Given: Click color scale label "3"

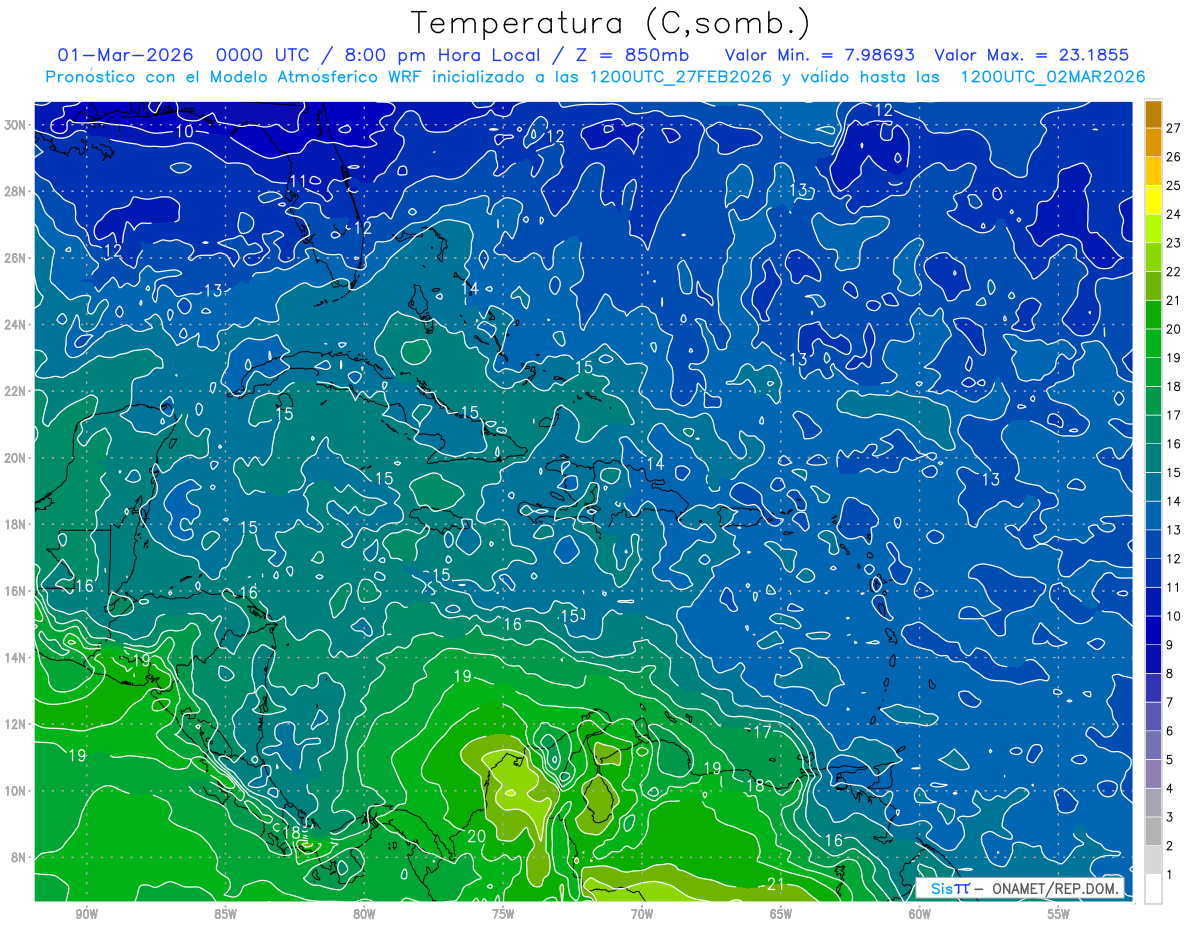Looking at the screenshot, I should click(x=1171, y=817).
